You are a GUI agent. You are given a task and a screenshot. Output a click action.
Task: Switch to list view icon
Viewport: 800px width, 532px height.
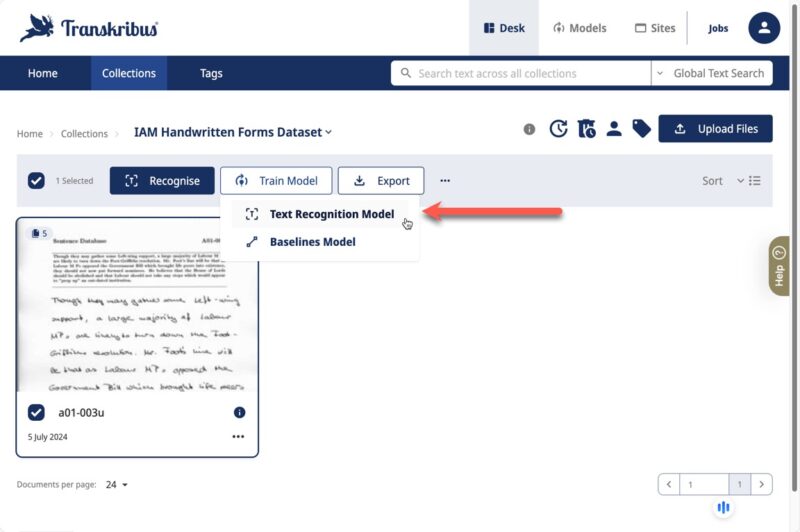click(755, 181)
